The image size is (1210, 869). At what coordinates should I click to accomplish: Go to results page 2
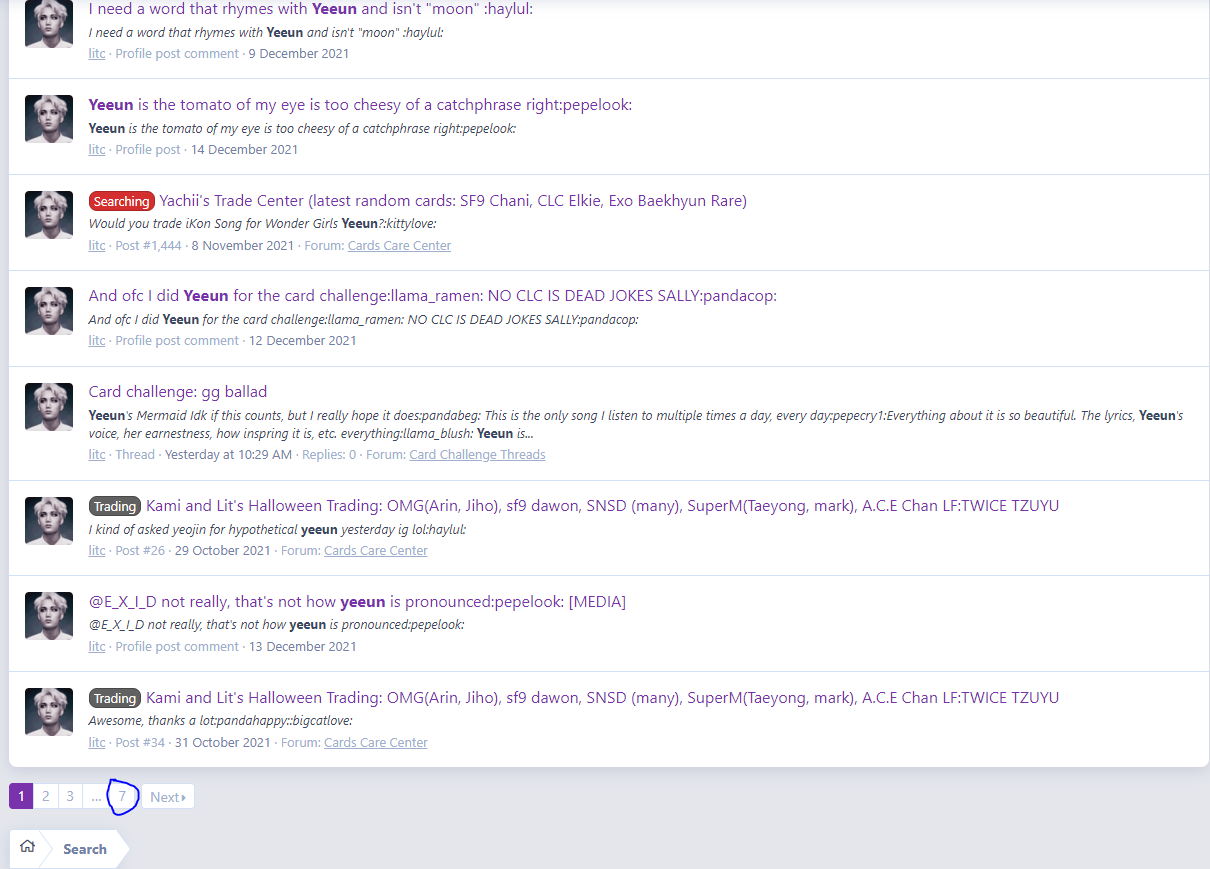[46, 796]
